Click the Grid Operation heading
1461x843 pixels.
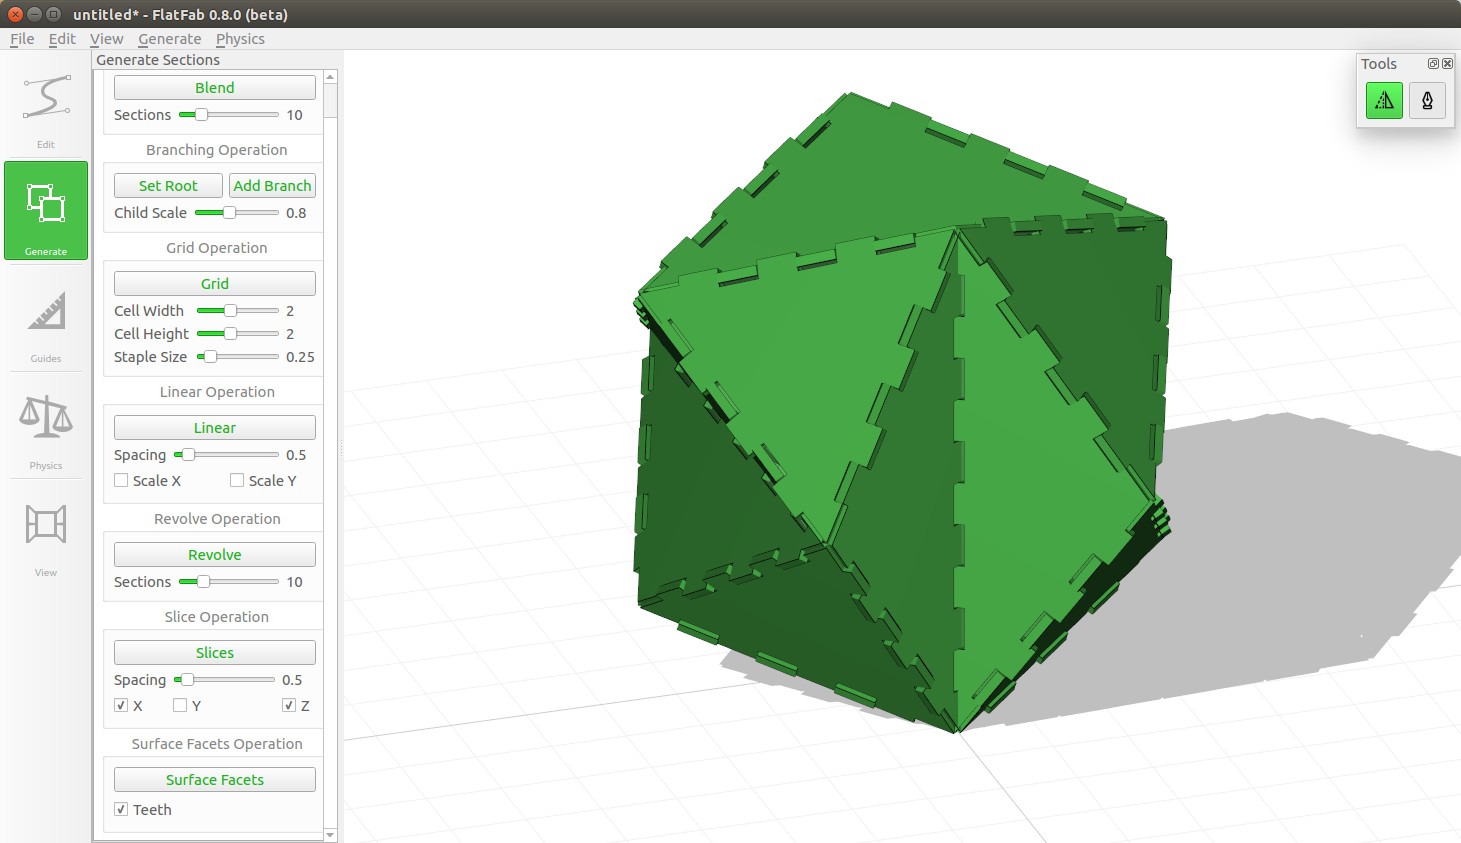(x=217, y=248)
